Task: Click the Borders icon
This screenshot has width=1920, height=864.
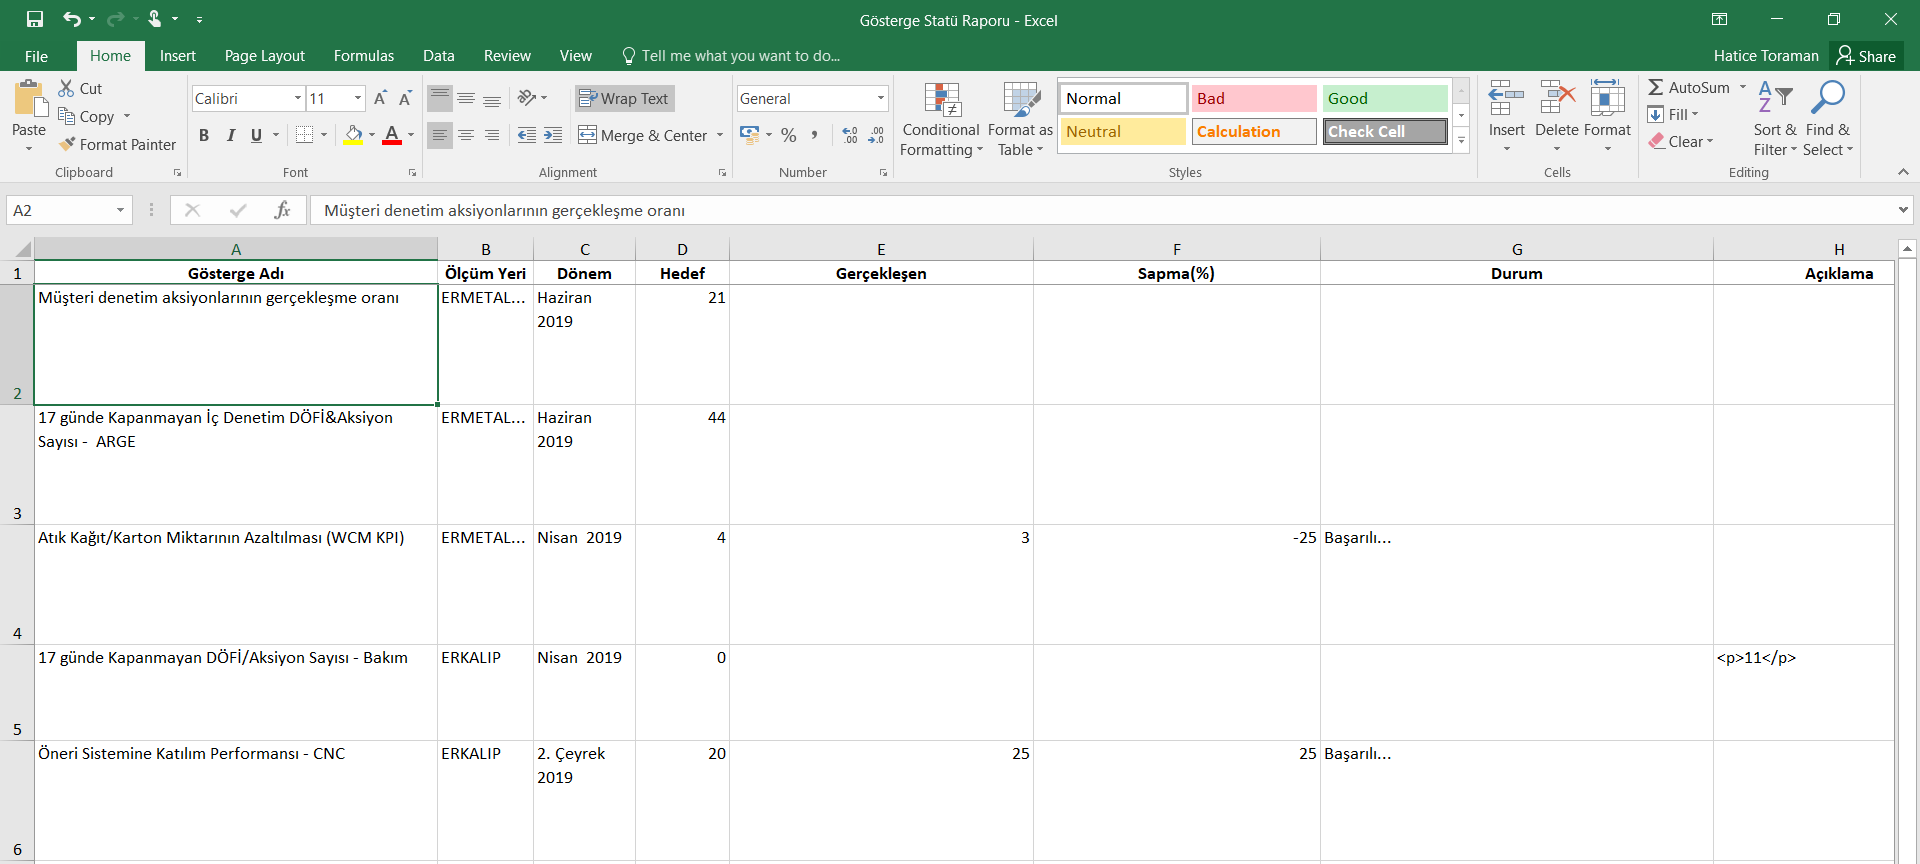Action: (305, 135)
